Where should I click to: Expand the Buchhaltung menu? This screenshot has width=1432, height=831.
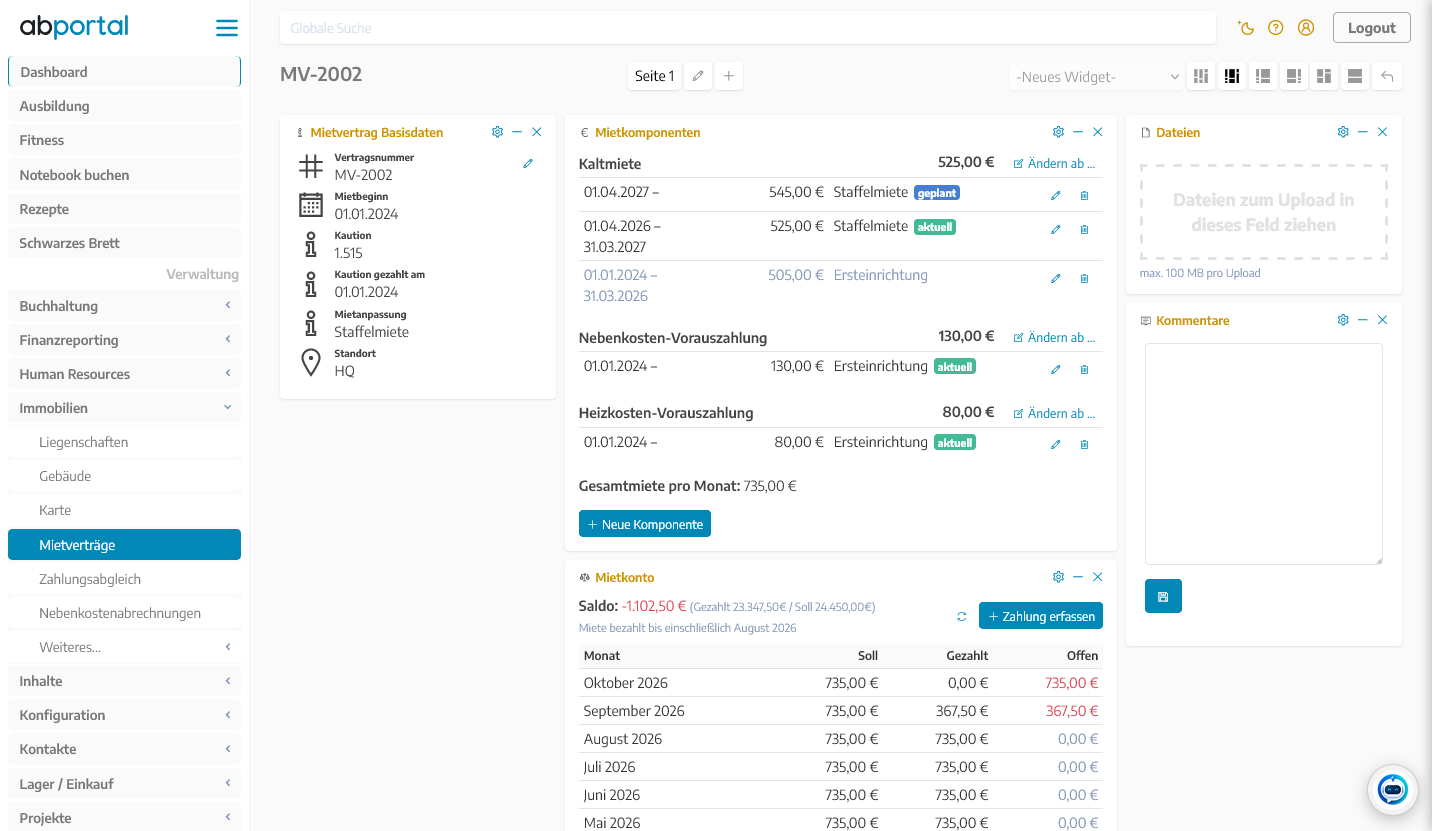pos(124,306)
